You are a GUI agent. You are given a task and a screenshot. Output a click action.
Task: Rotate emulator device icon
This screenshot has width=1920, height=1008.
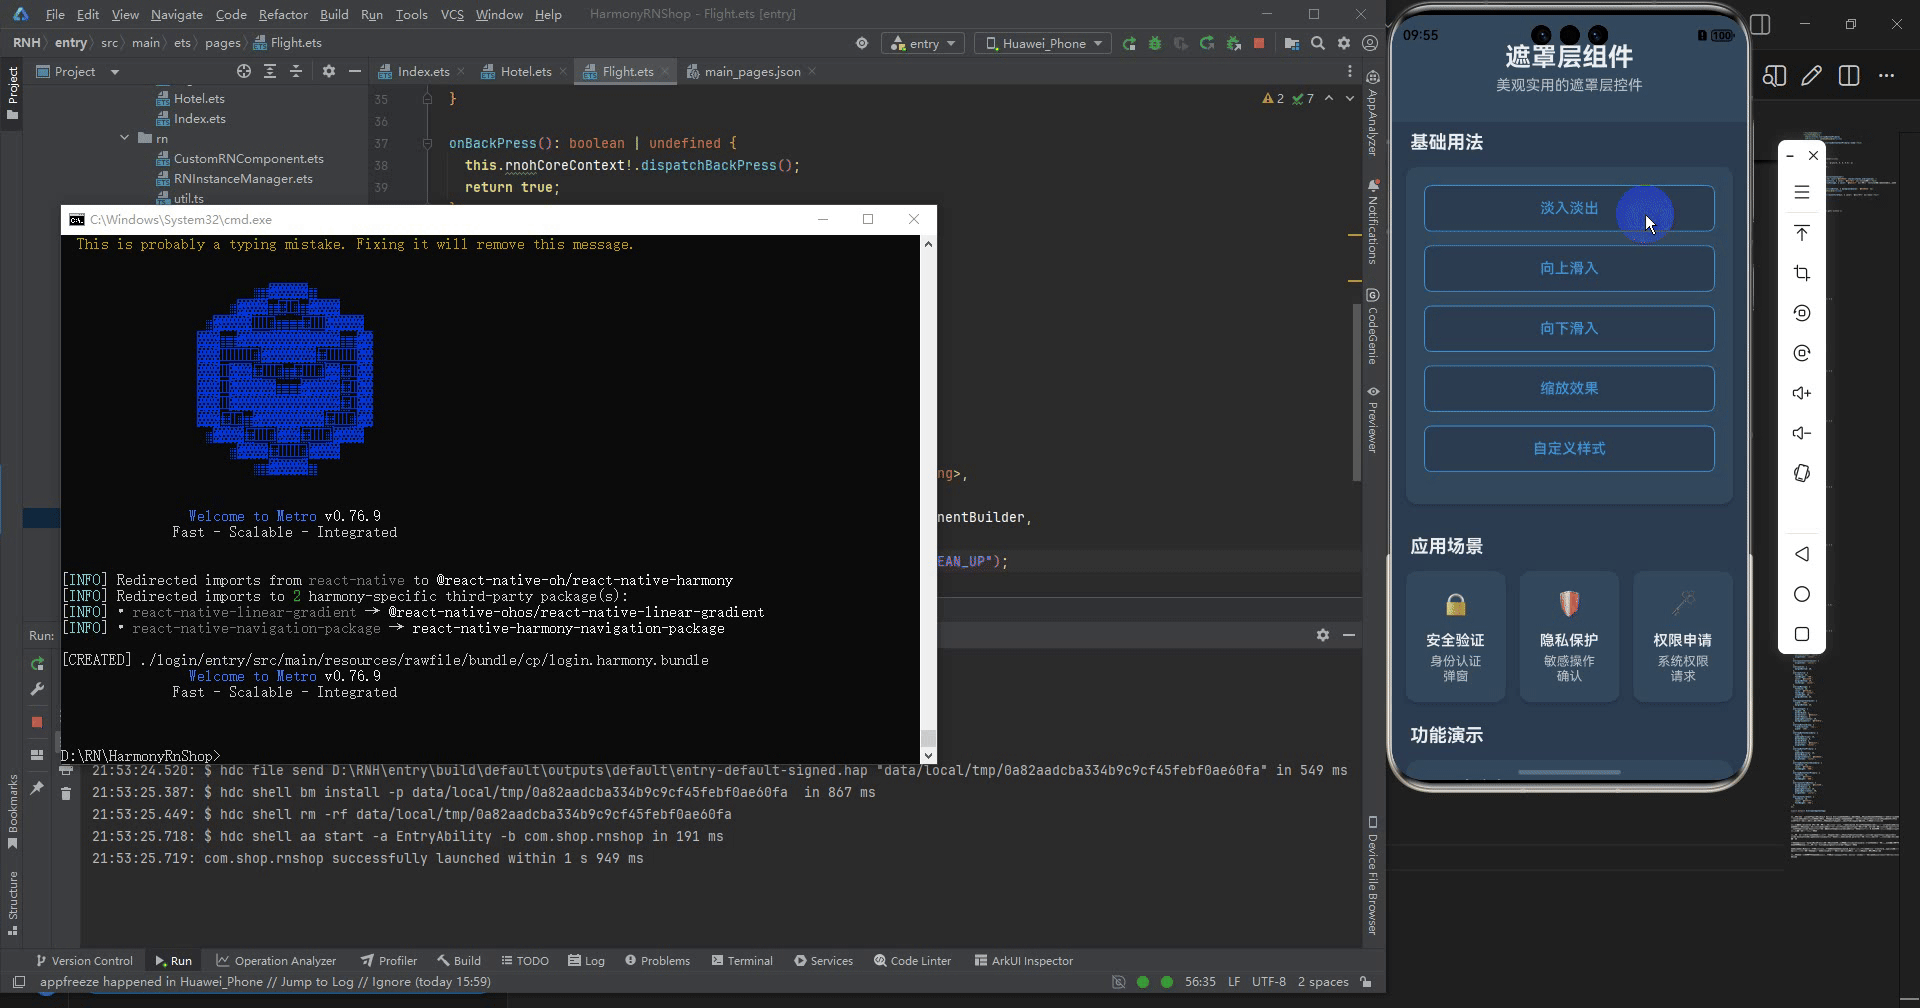click(x=1802, y=473)
